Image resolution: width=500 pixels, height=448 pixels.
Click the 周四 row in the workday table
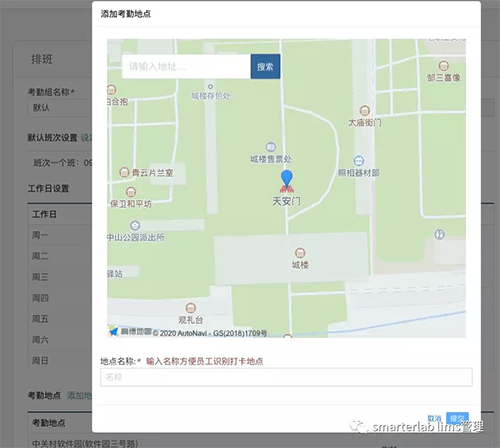click(x=60, y=298)
